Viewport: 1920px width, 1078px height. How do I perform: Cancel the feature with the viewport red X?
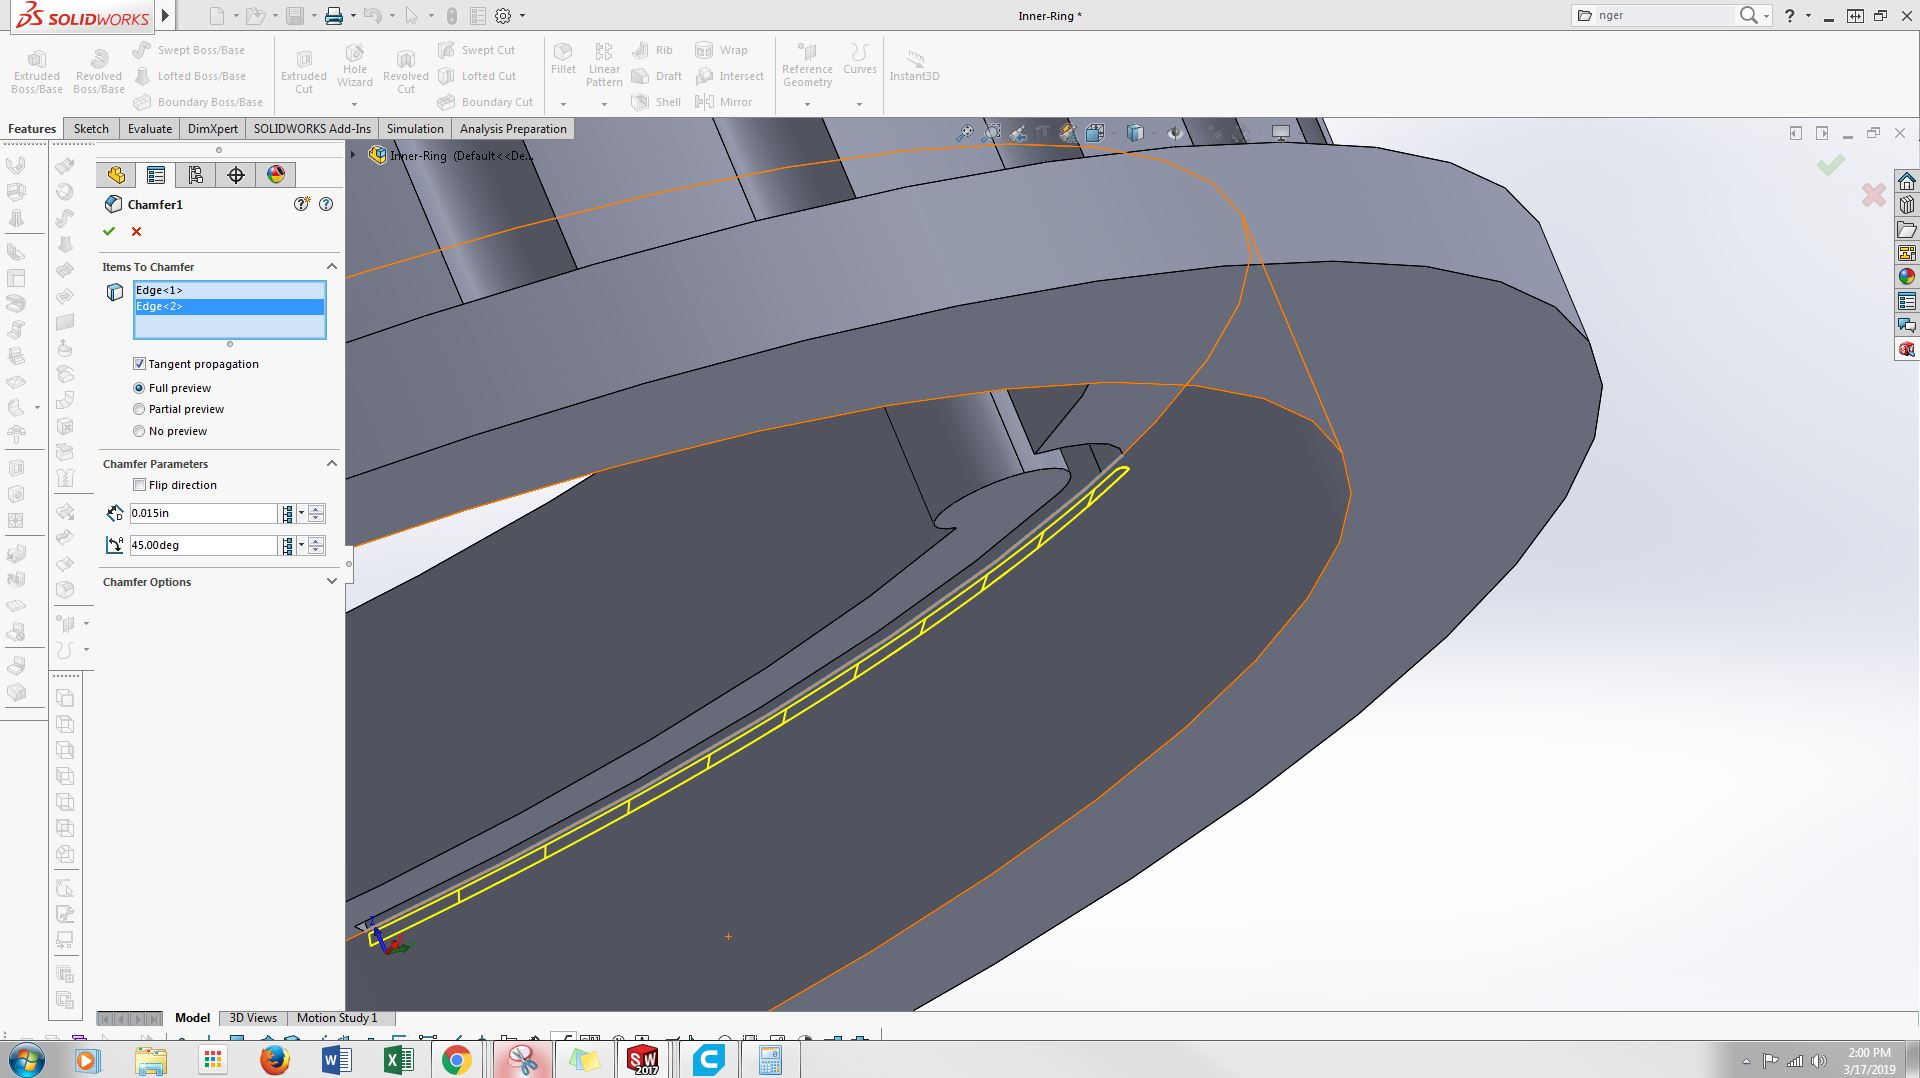coord(1873,194)
